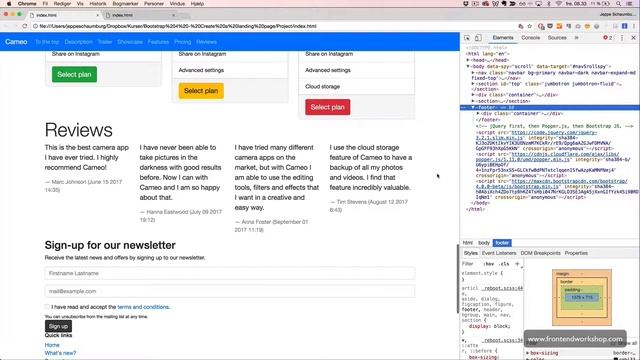Add a new style rule plus icon

[517, 264]
